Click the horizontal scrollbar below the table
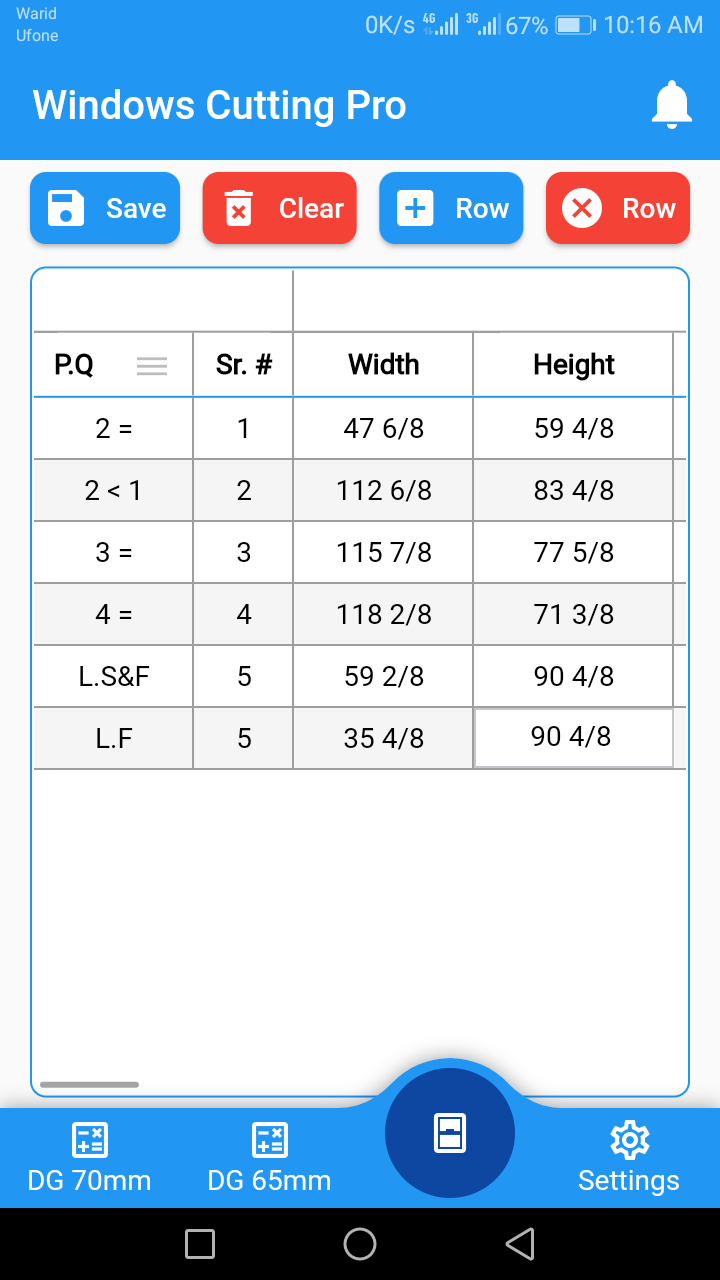 click(x=89, y=1084)
